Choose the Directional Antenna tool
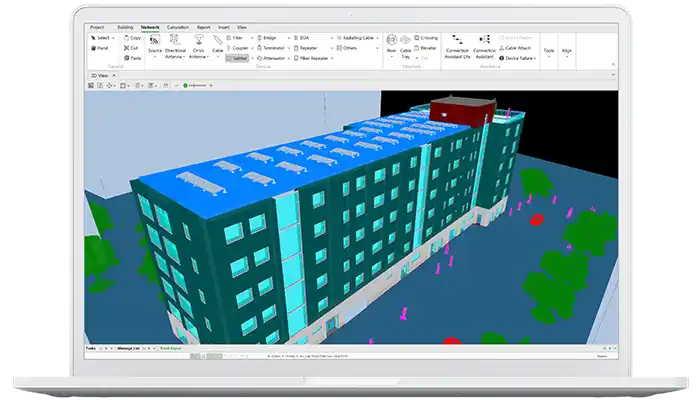700x400 pixels. [175, 43]
